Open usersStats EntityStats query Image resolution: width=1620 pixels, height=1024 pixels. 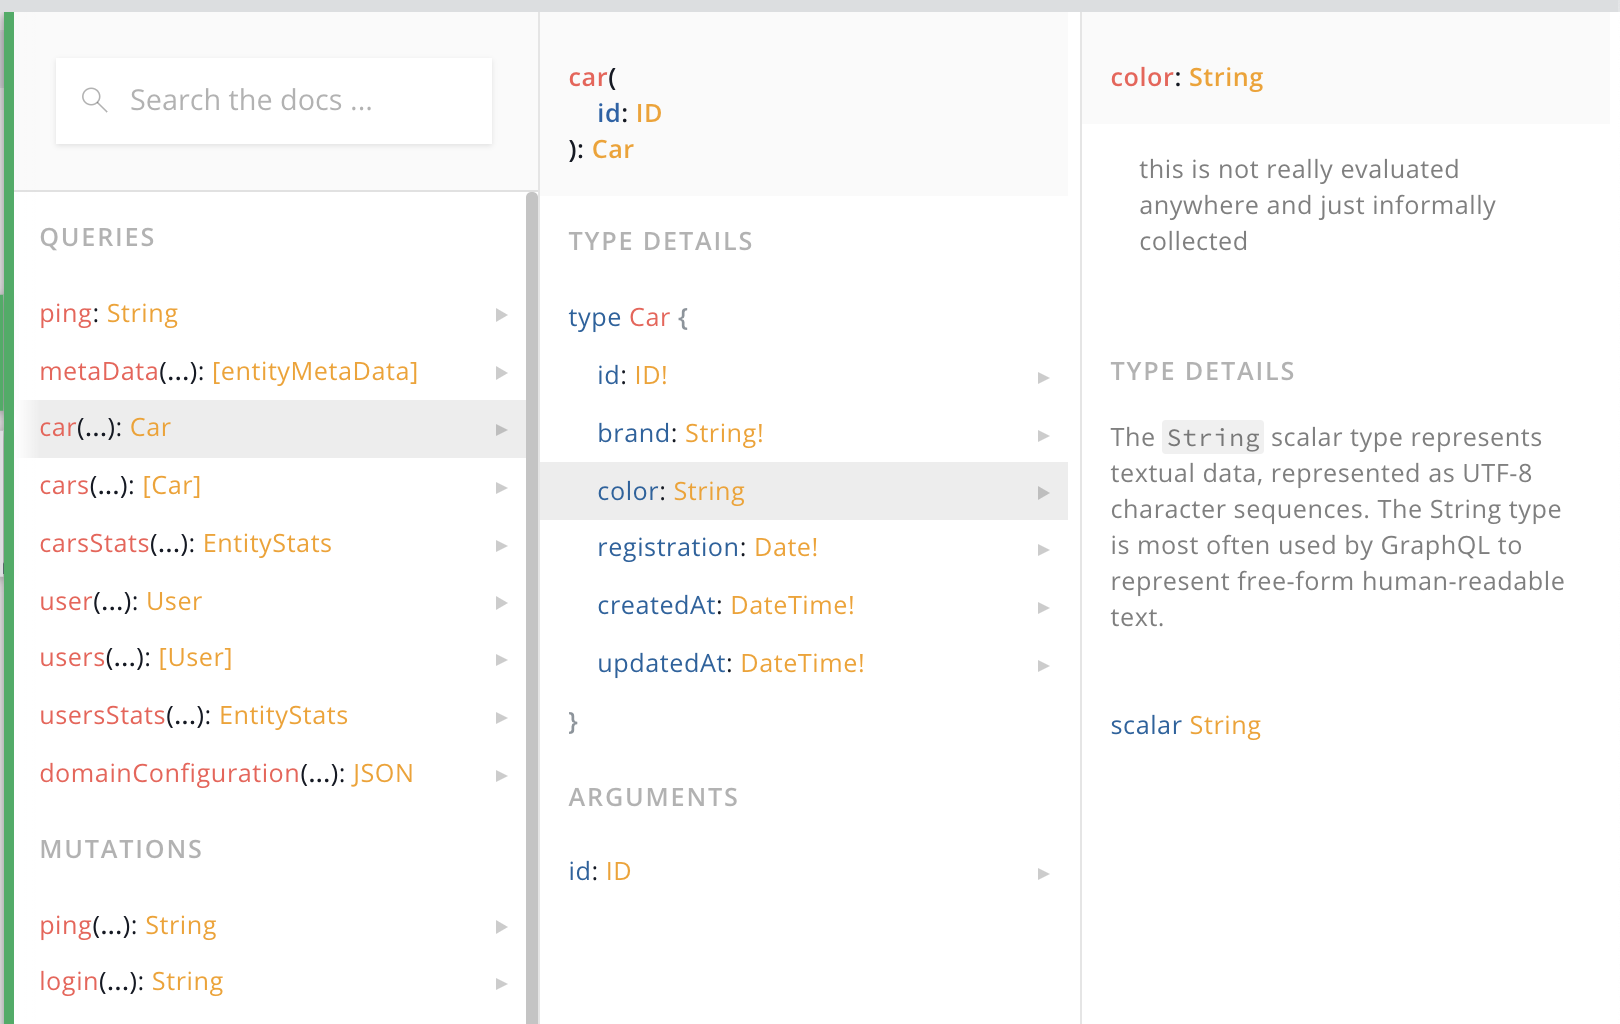point(193,716)
